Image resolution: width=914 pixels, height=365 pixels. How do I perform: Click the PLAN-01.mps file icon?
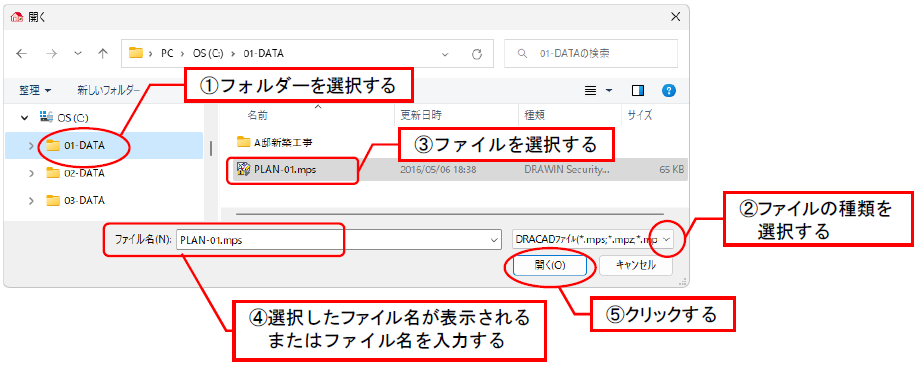[243, 170]
